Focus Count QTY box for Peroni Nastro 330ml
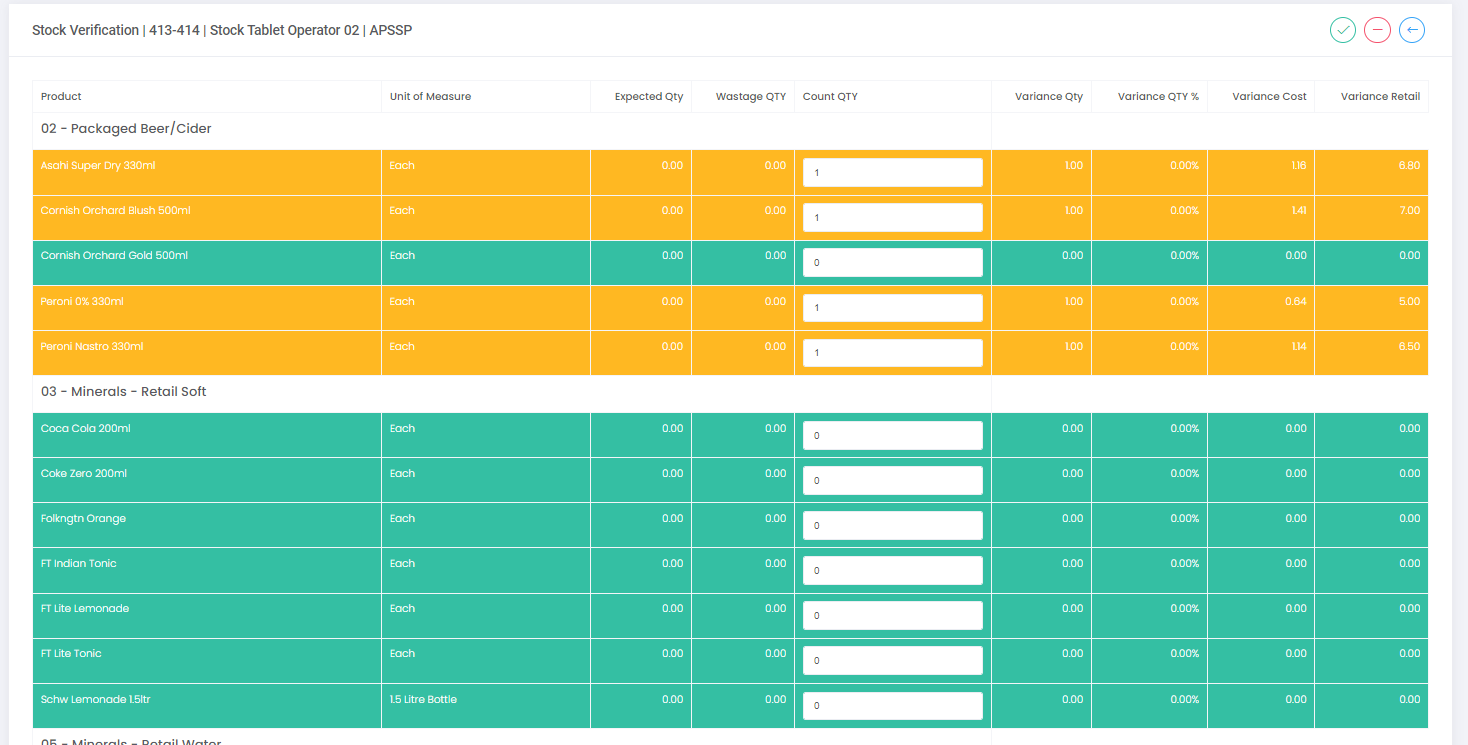The width and height of the screenshot is (1468, 745). 892,353
